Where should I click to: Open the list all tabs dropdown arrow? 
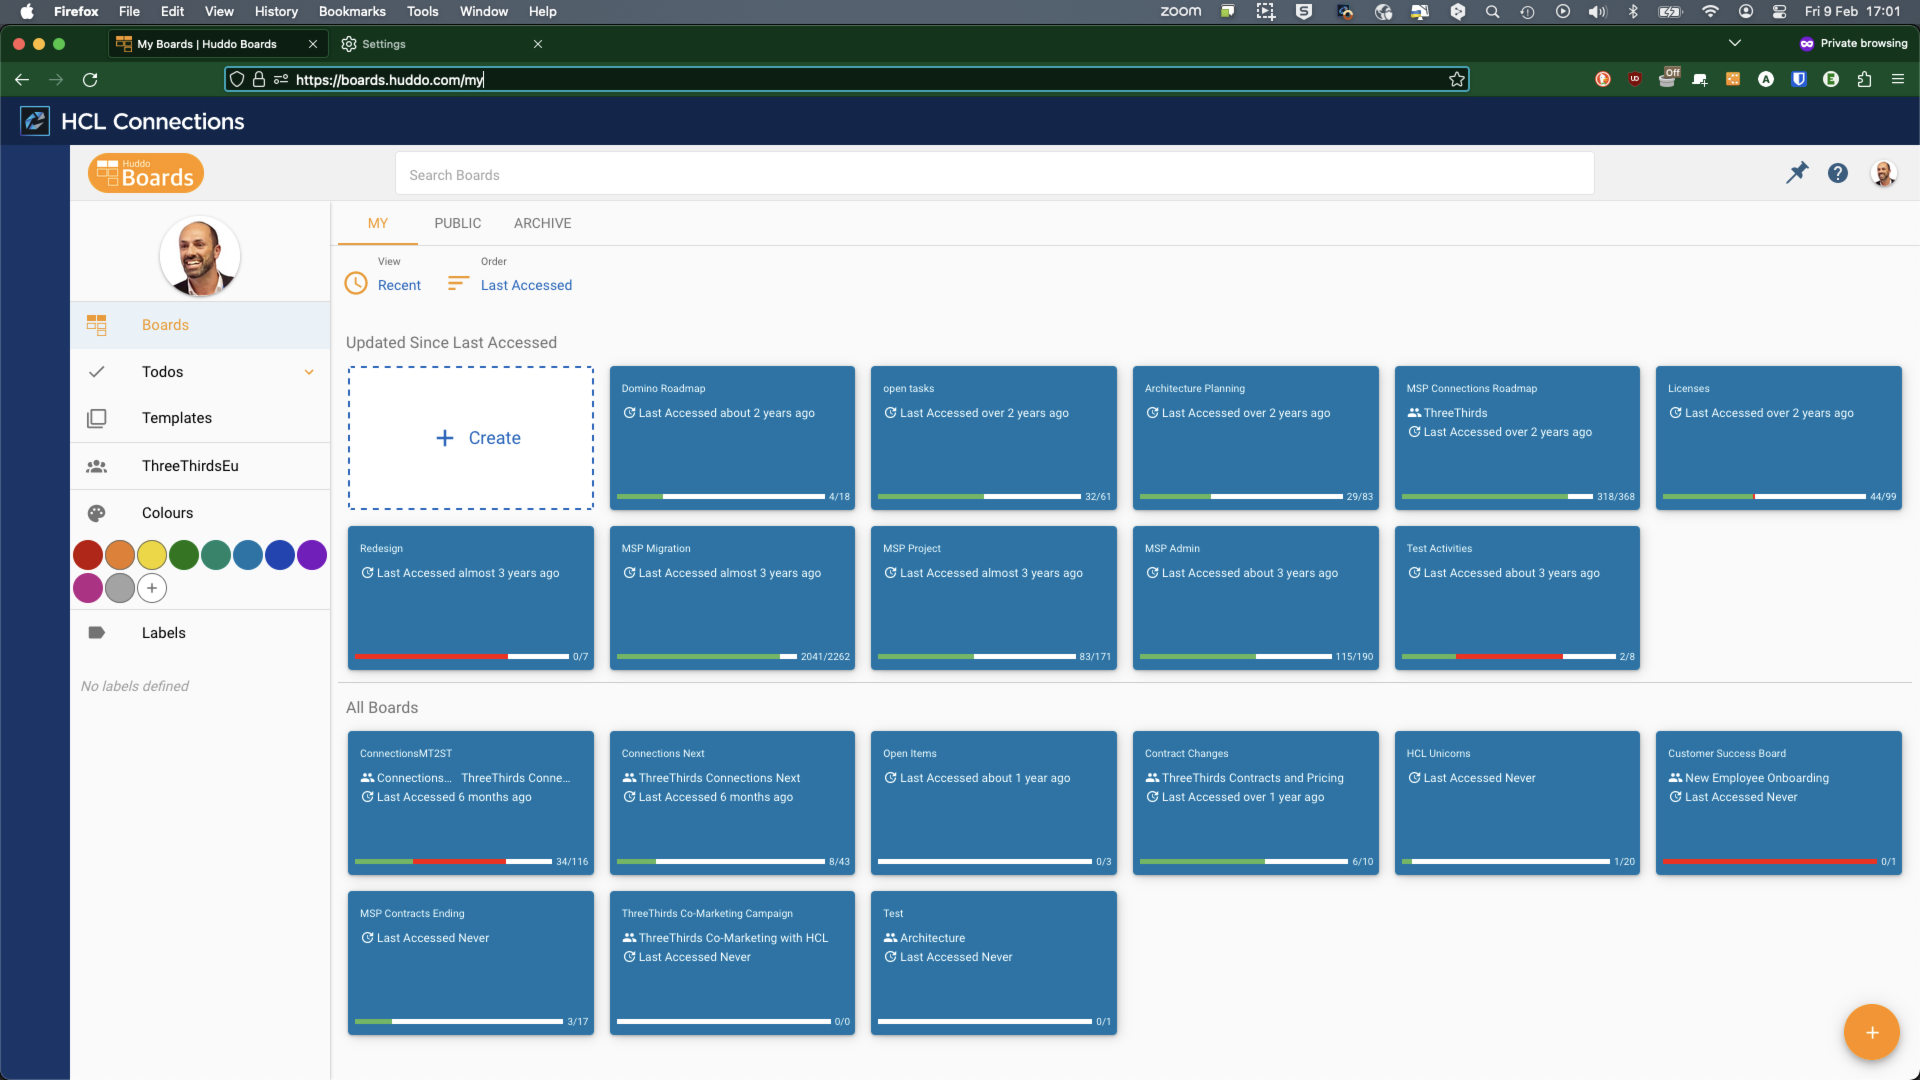1735,43
